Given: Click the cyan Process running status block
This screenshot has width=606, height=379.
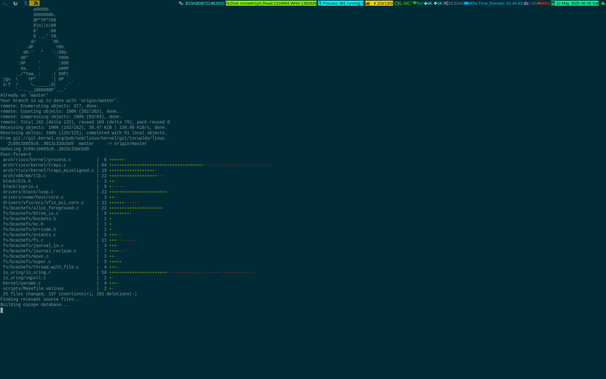Looking at the screenshot, I should point(340,3).
